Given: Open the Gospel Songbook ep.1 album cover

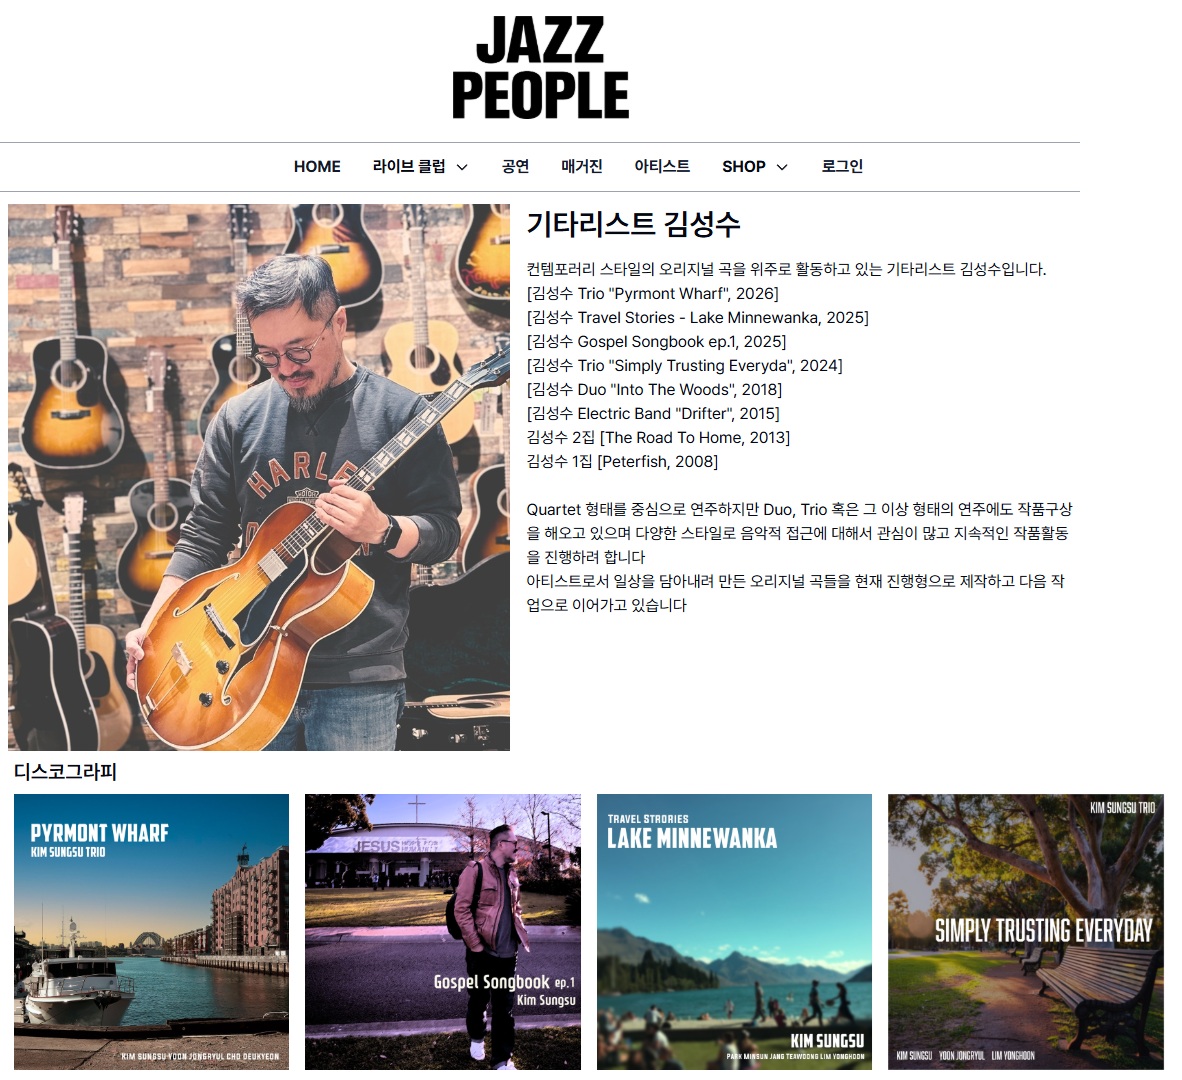Looking at the screenshot, I should (442, 932).
